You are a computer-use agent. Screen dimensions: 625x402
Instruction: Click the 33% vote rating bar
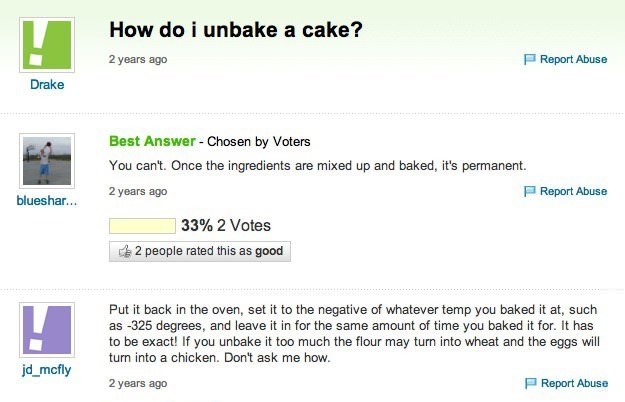(142, 225)
